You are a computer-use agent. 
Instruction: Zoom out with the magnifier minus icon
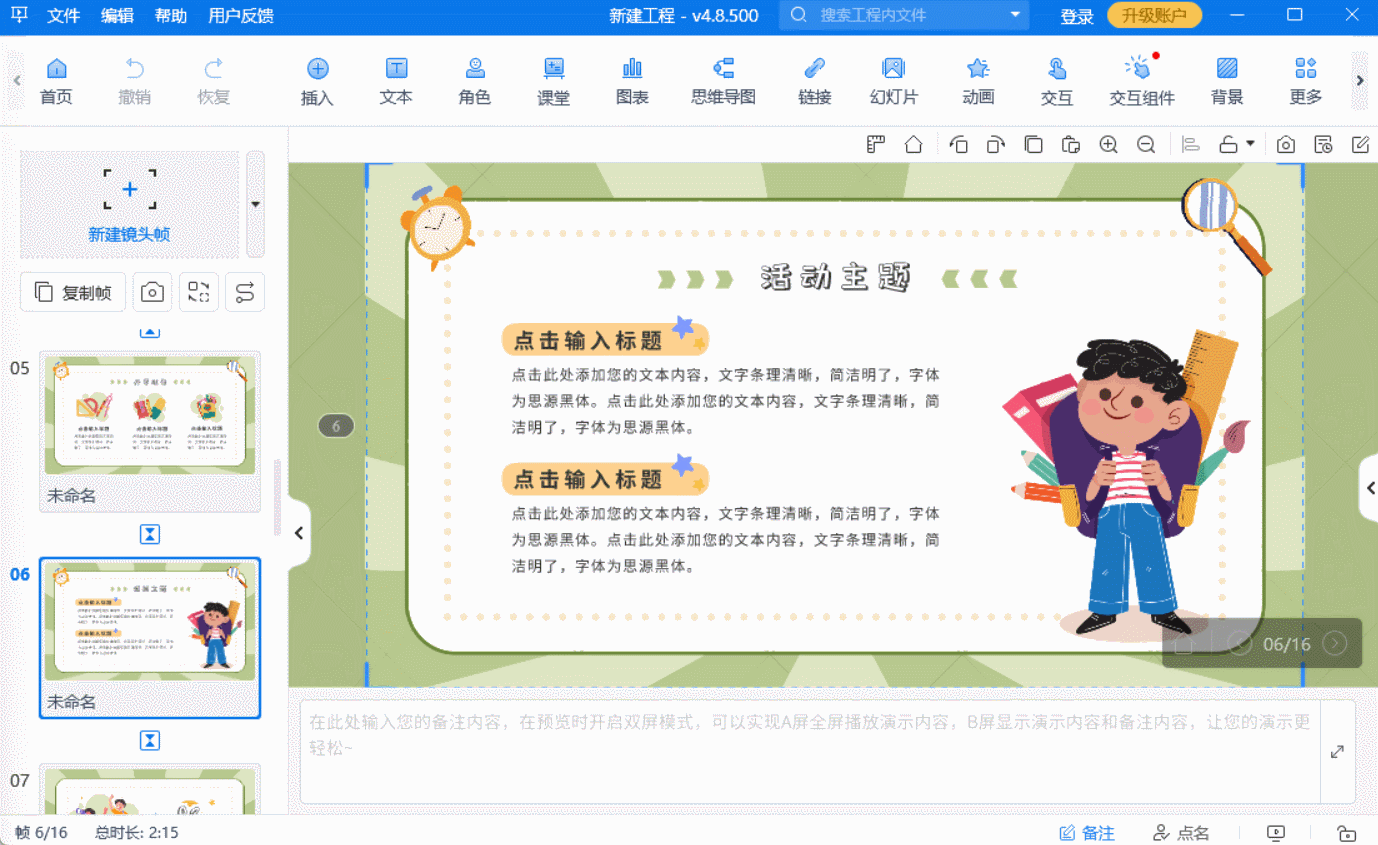tap(1146, 144)
